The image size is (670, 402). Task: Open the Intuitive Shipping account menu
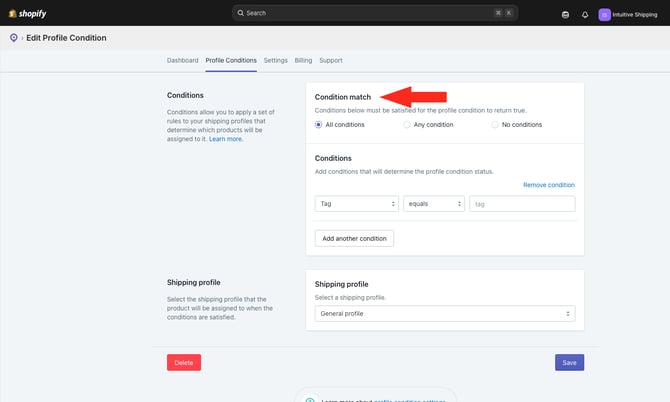(x=628, y=15)
